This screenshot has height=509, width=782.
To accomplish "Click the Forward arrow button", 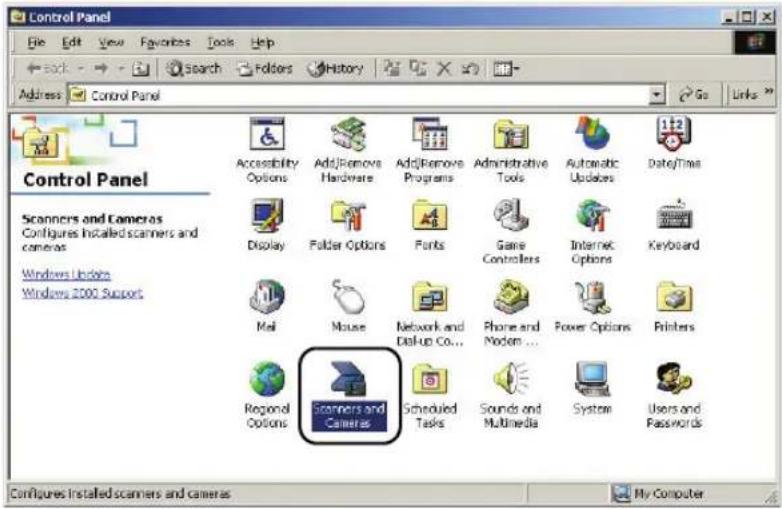I will [x=101, y=68].
